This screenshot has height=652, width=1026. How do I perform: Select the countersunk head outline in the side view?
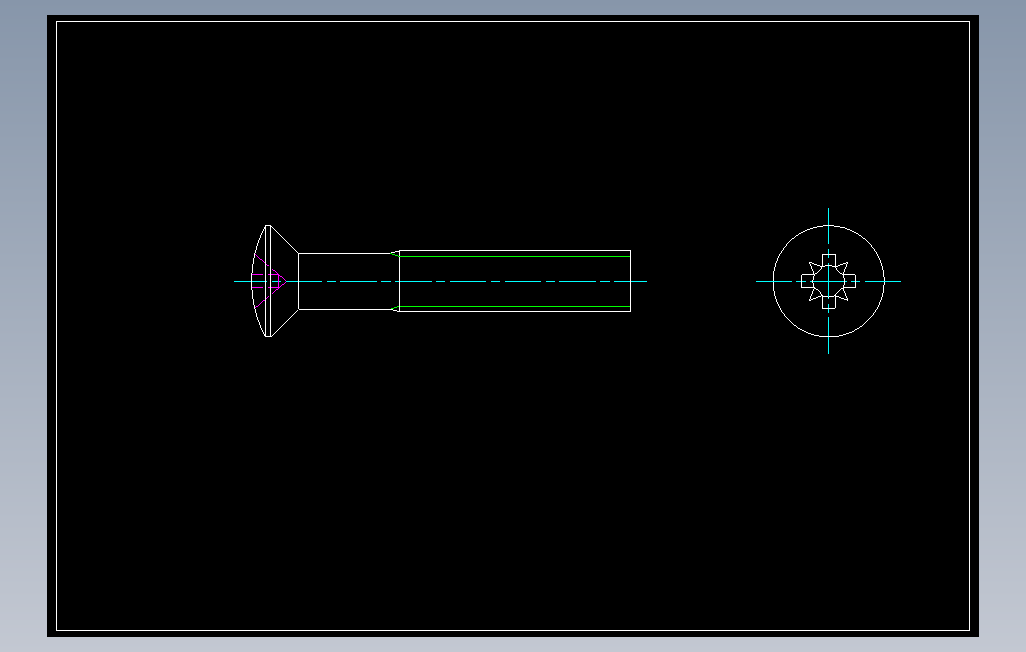tap(275, 281)
